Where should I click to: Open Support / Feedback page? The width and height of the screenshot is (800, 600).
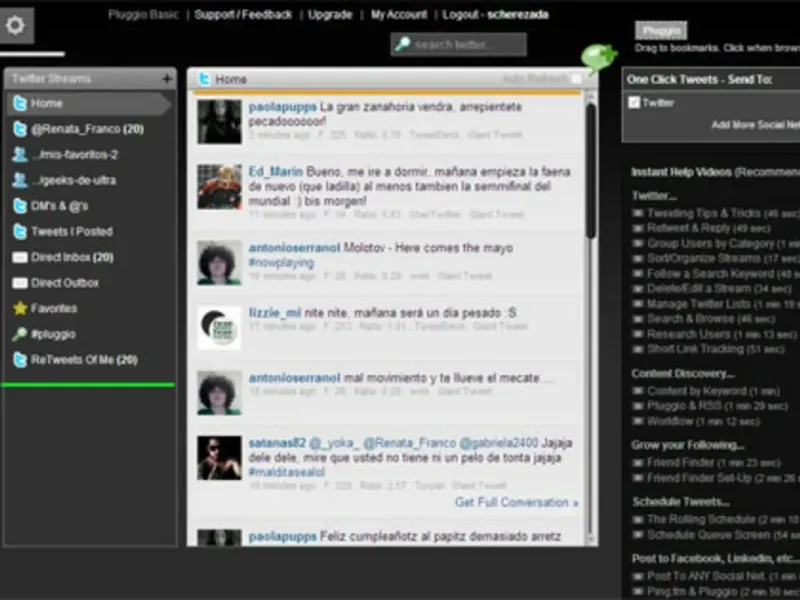point(243,14)
